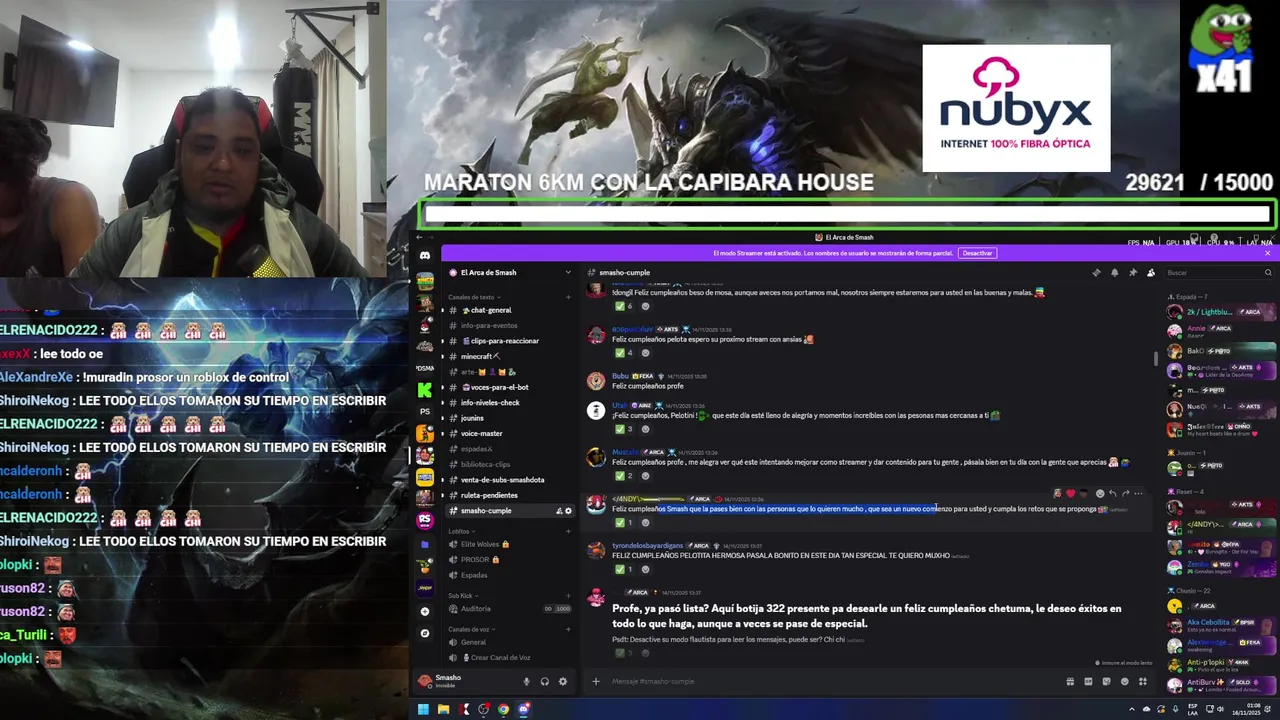The image size is (1280, 720).
Task: Add channel to Sub Kick category
Action: (568, 596)
